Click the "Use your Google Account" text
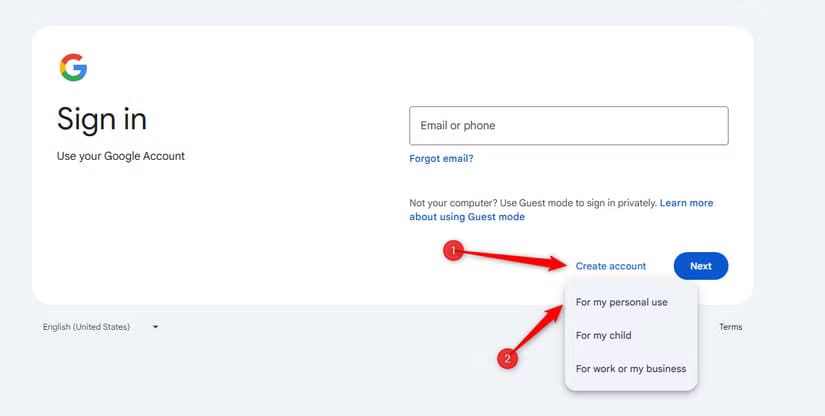825x416 pixels. click(x=121, y=156)
